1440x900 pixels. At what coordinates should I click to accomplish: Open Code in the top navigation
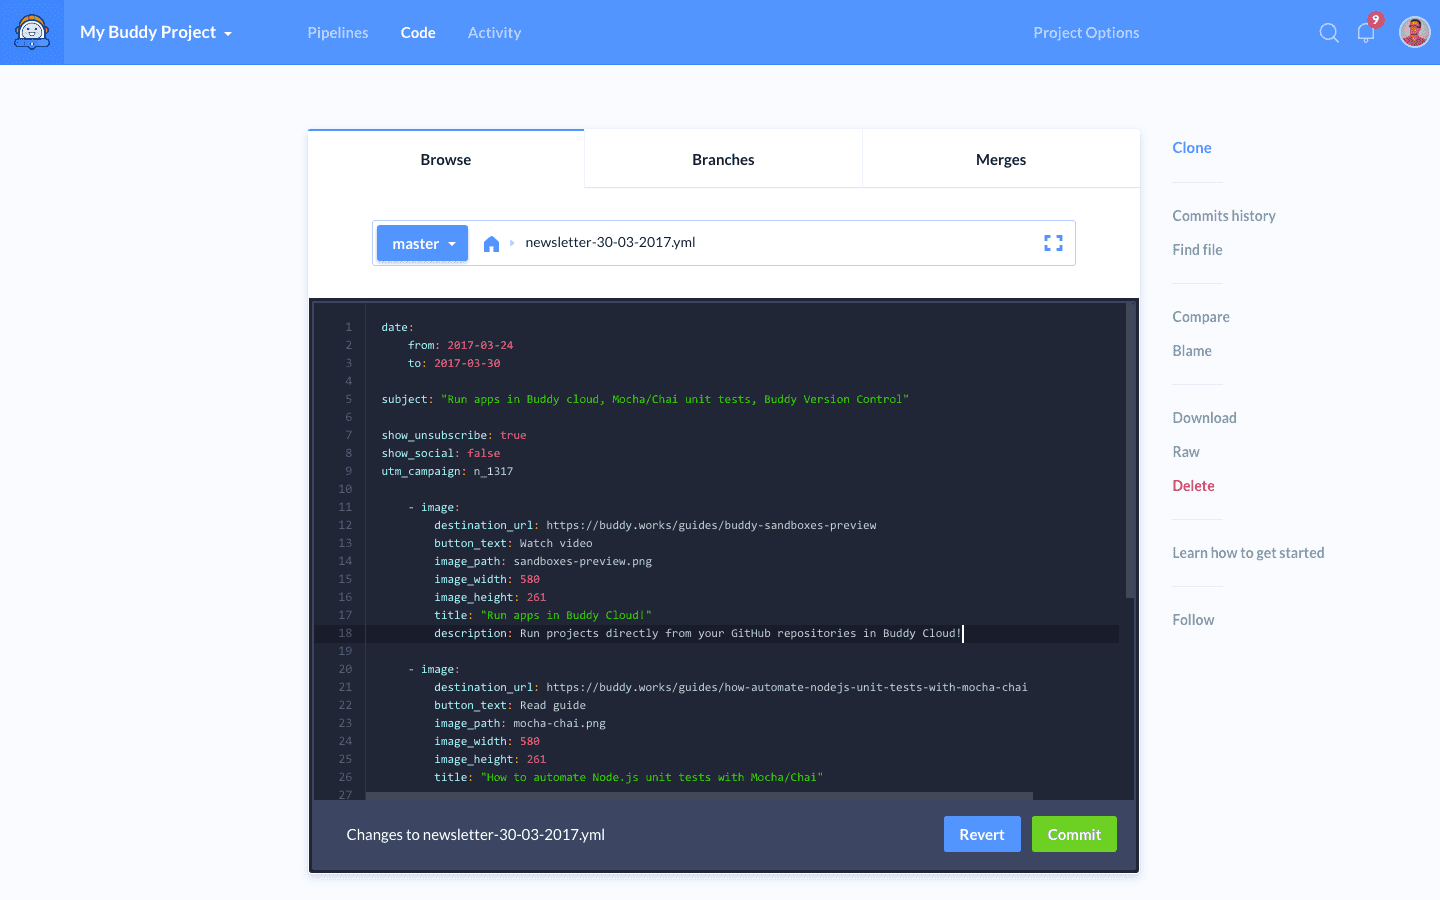pyautogui.click(x=418, y=33)
